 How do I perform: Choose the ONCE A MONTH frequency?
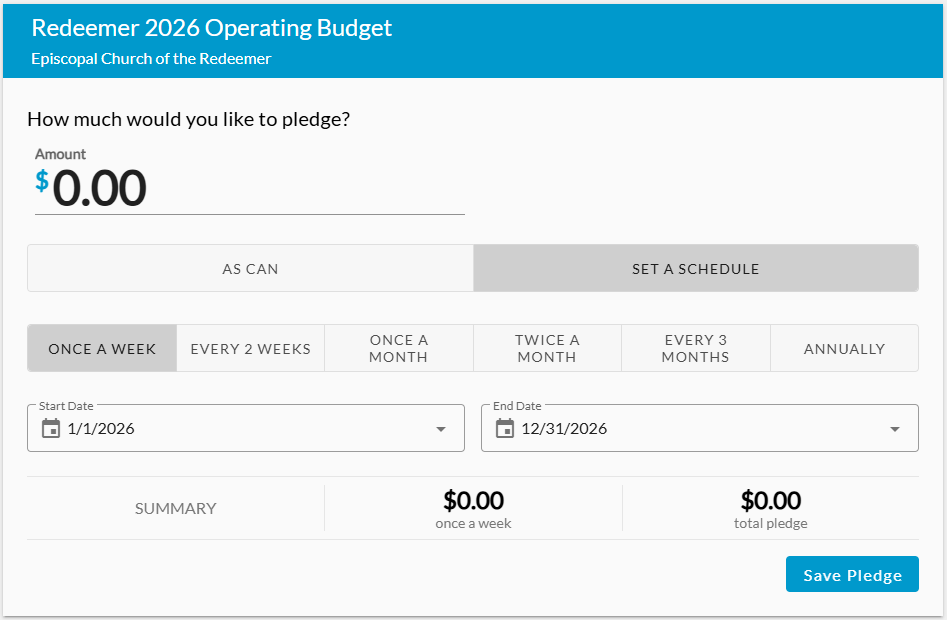tap(398, 349)
